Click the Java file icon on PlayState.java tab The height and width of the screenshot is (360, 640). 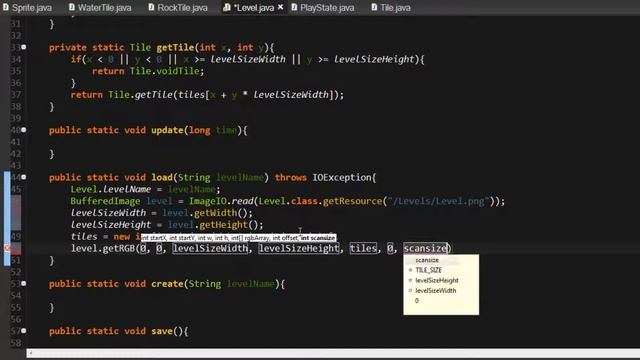point(294,7)
